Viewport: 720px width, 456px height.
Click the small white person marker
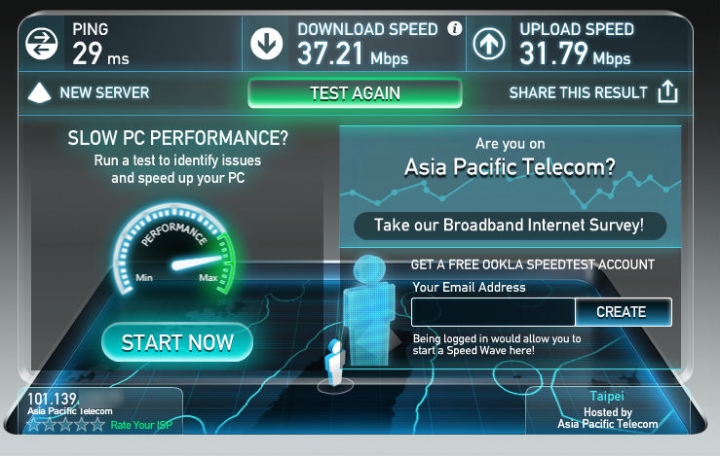(336, 363)
